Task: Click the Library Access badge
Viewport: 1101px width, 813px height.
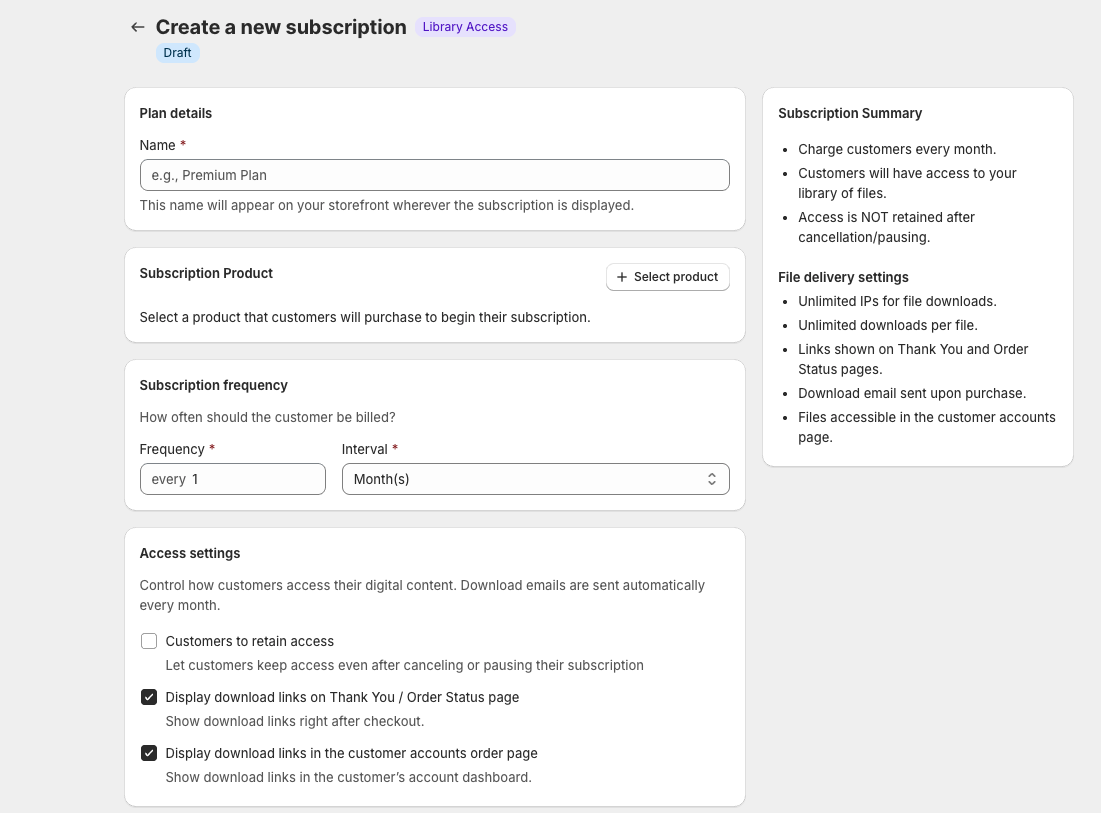Action: click(465, 27)
